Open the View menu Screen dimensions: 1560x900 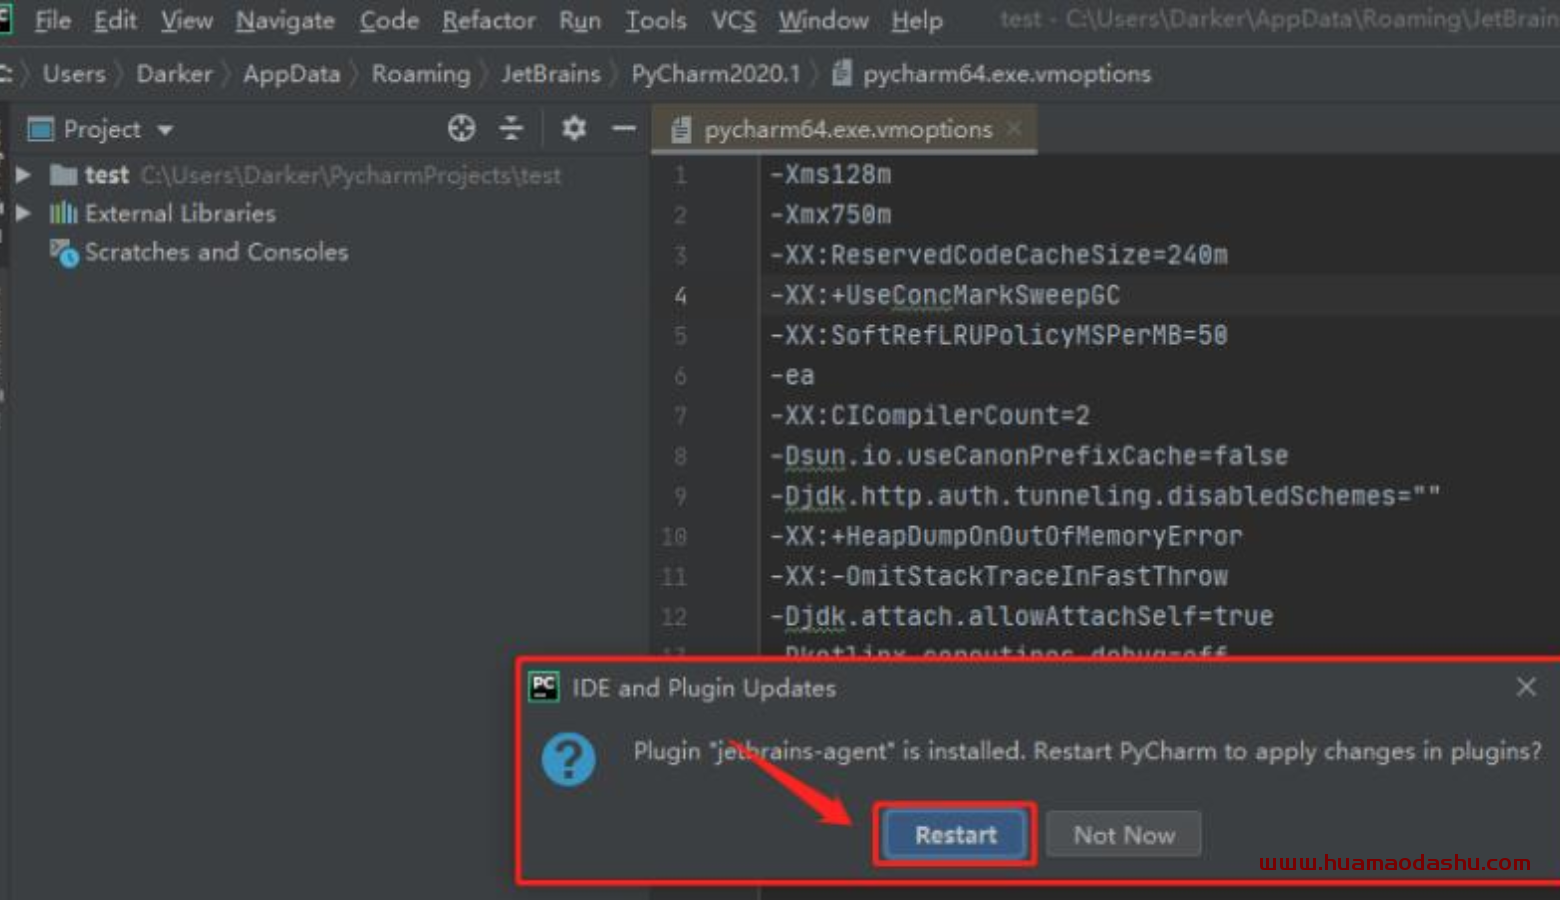pos(187,20)
